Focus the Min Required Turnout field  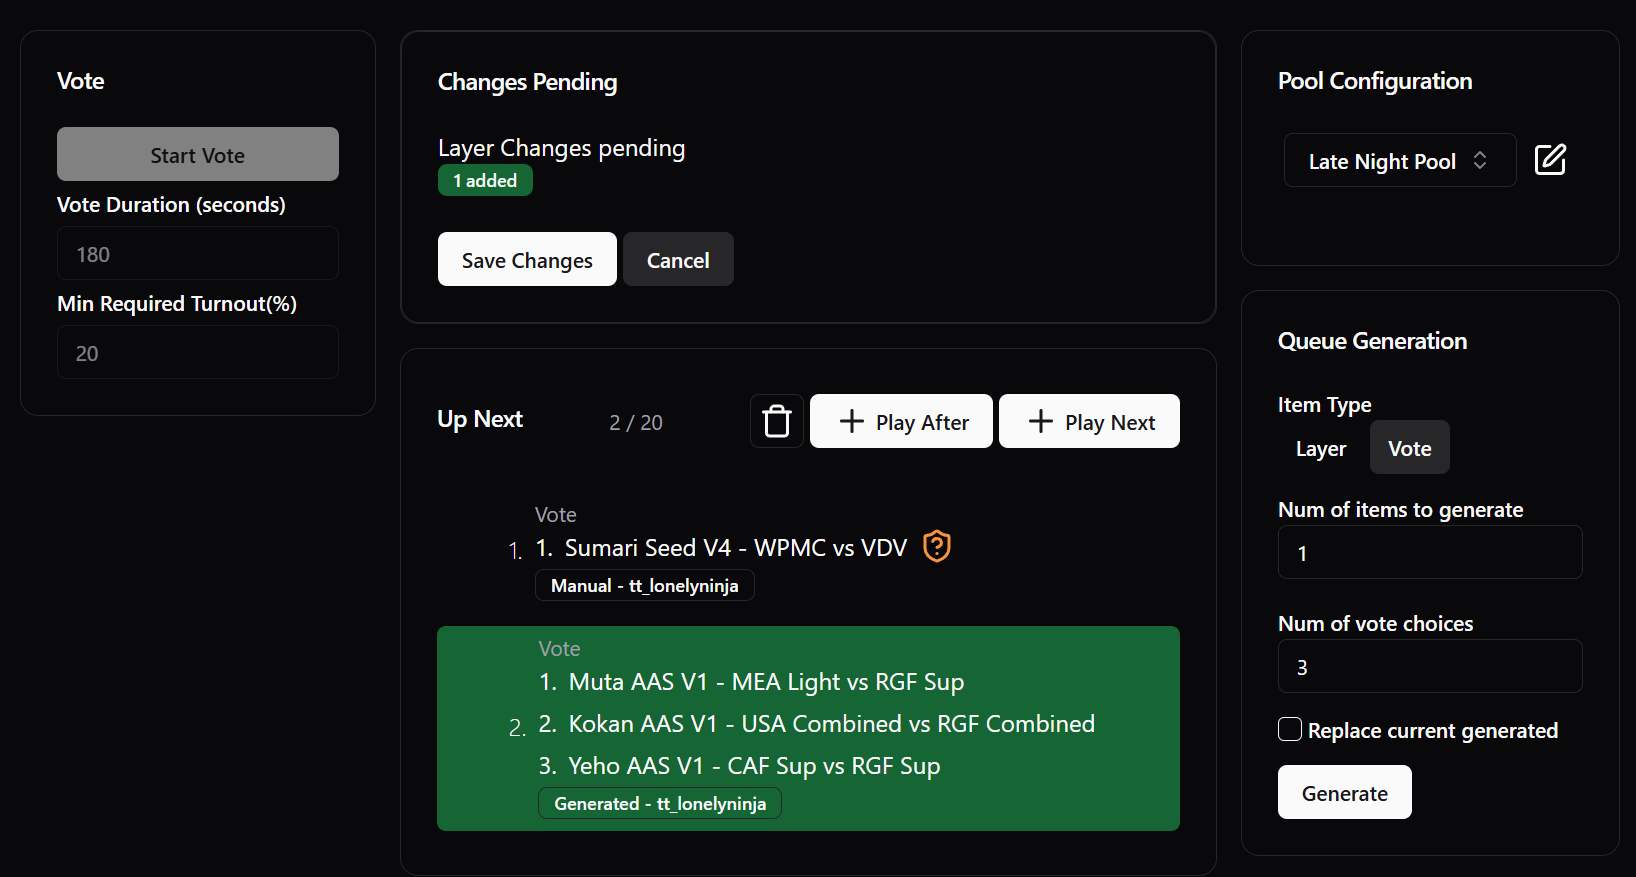click(x=198, y=352)
